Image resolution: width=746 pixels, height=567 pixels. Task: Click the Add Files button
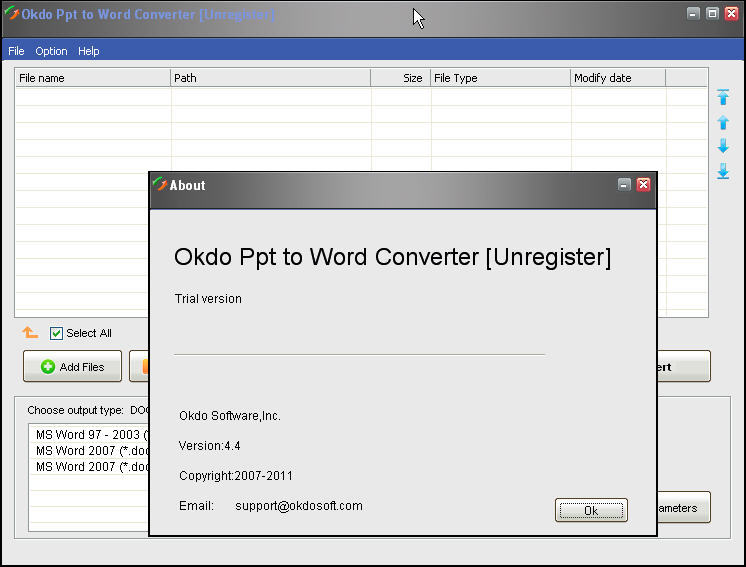pyautogui.click(x=72, y=366)
